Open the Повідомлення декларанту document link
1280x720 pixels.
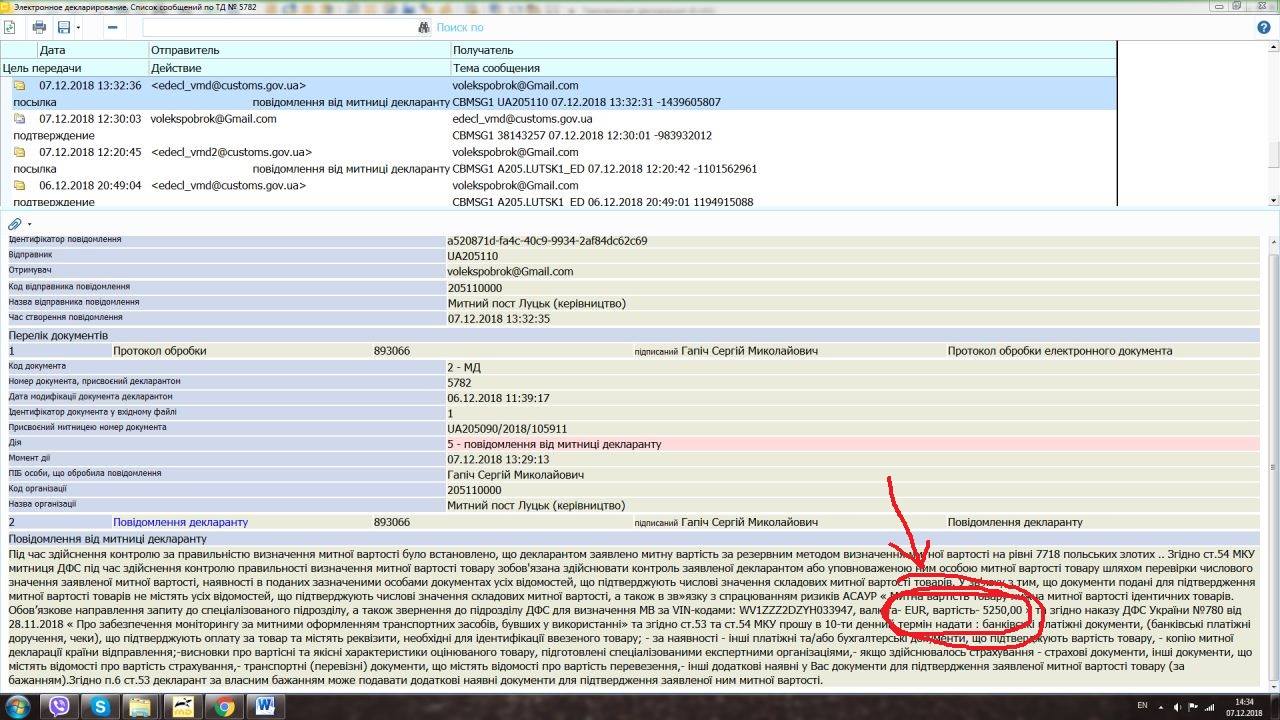coord(166,522)
